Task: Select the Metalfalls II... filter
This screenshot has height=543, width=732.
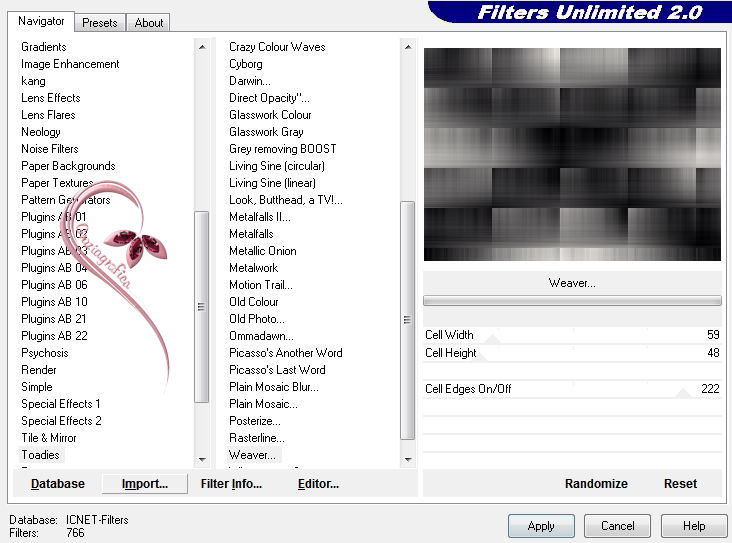Action: pos(260,217)
